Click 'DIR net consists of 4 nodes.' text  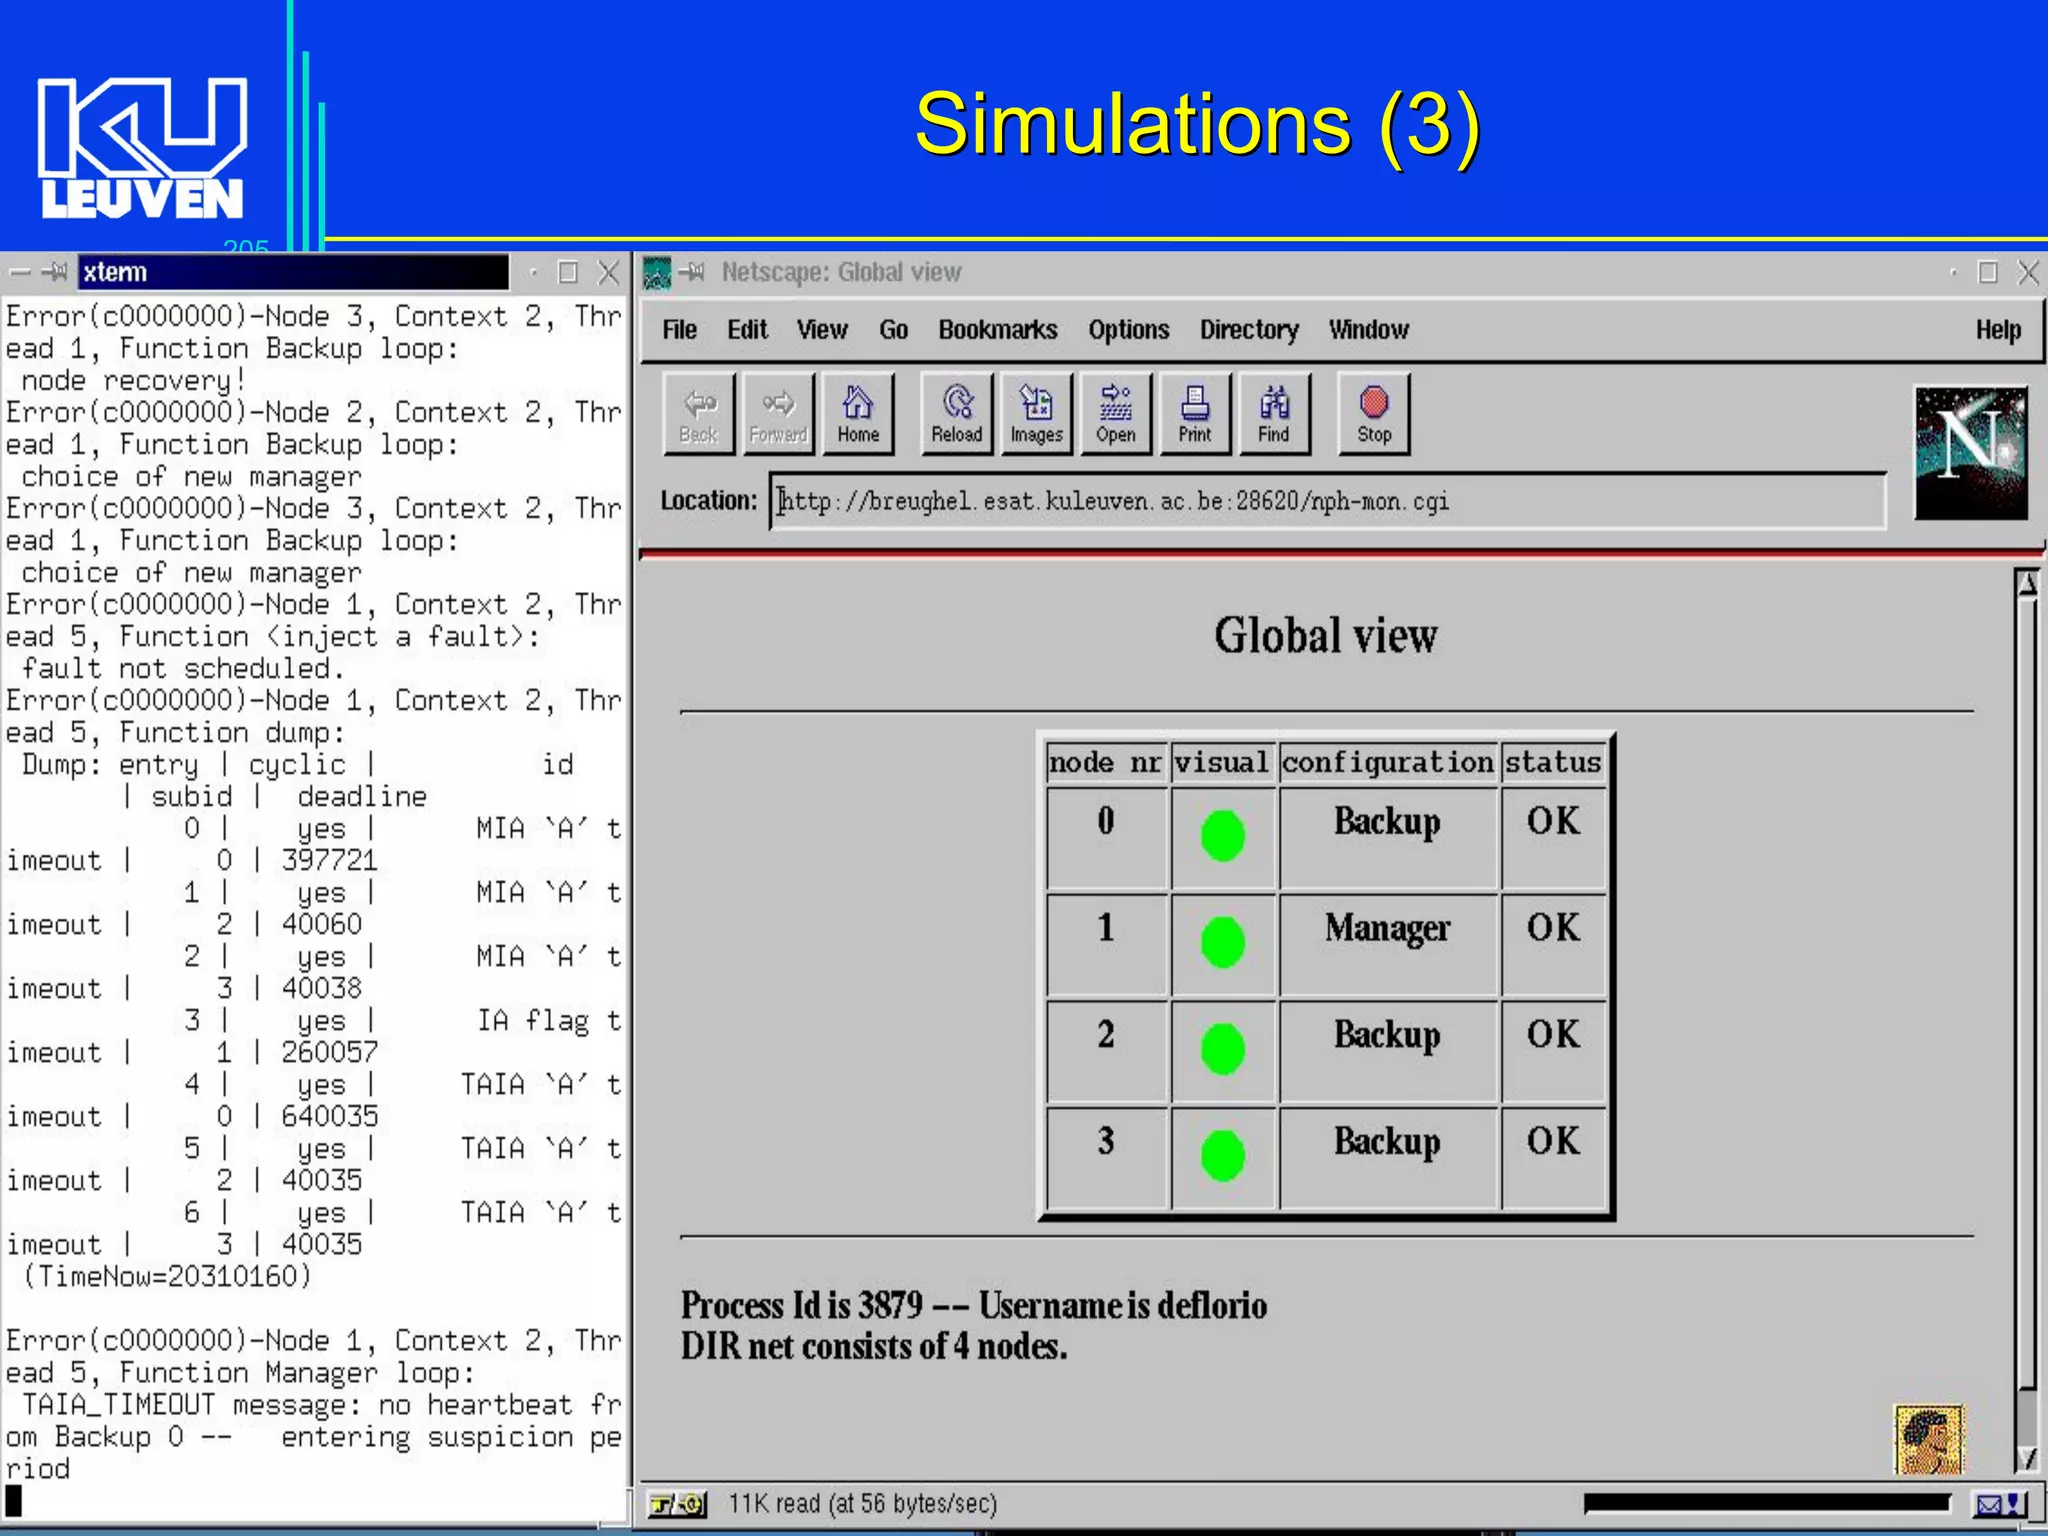[874, 1346]
